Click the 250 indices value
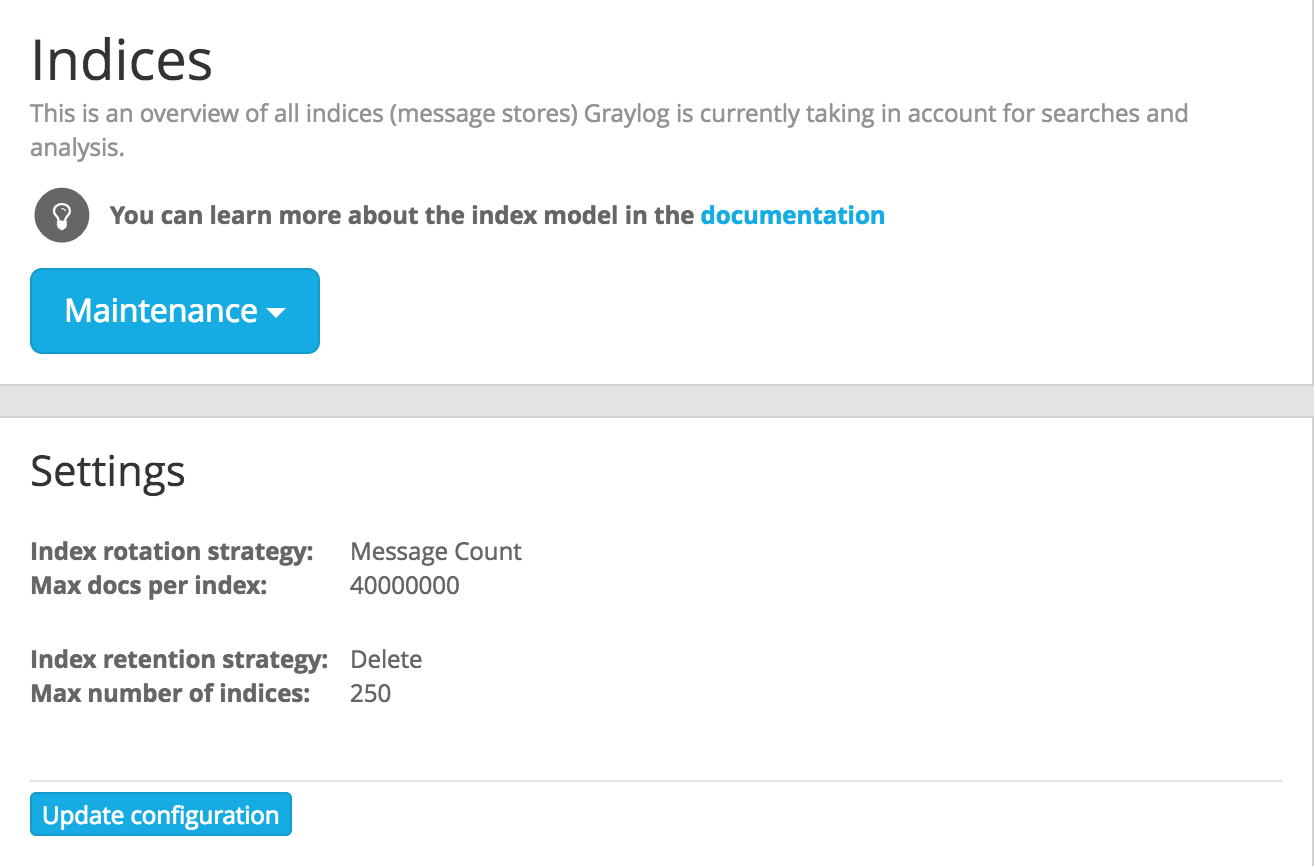Screen dimensions: 1314x866 point(370,693)
